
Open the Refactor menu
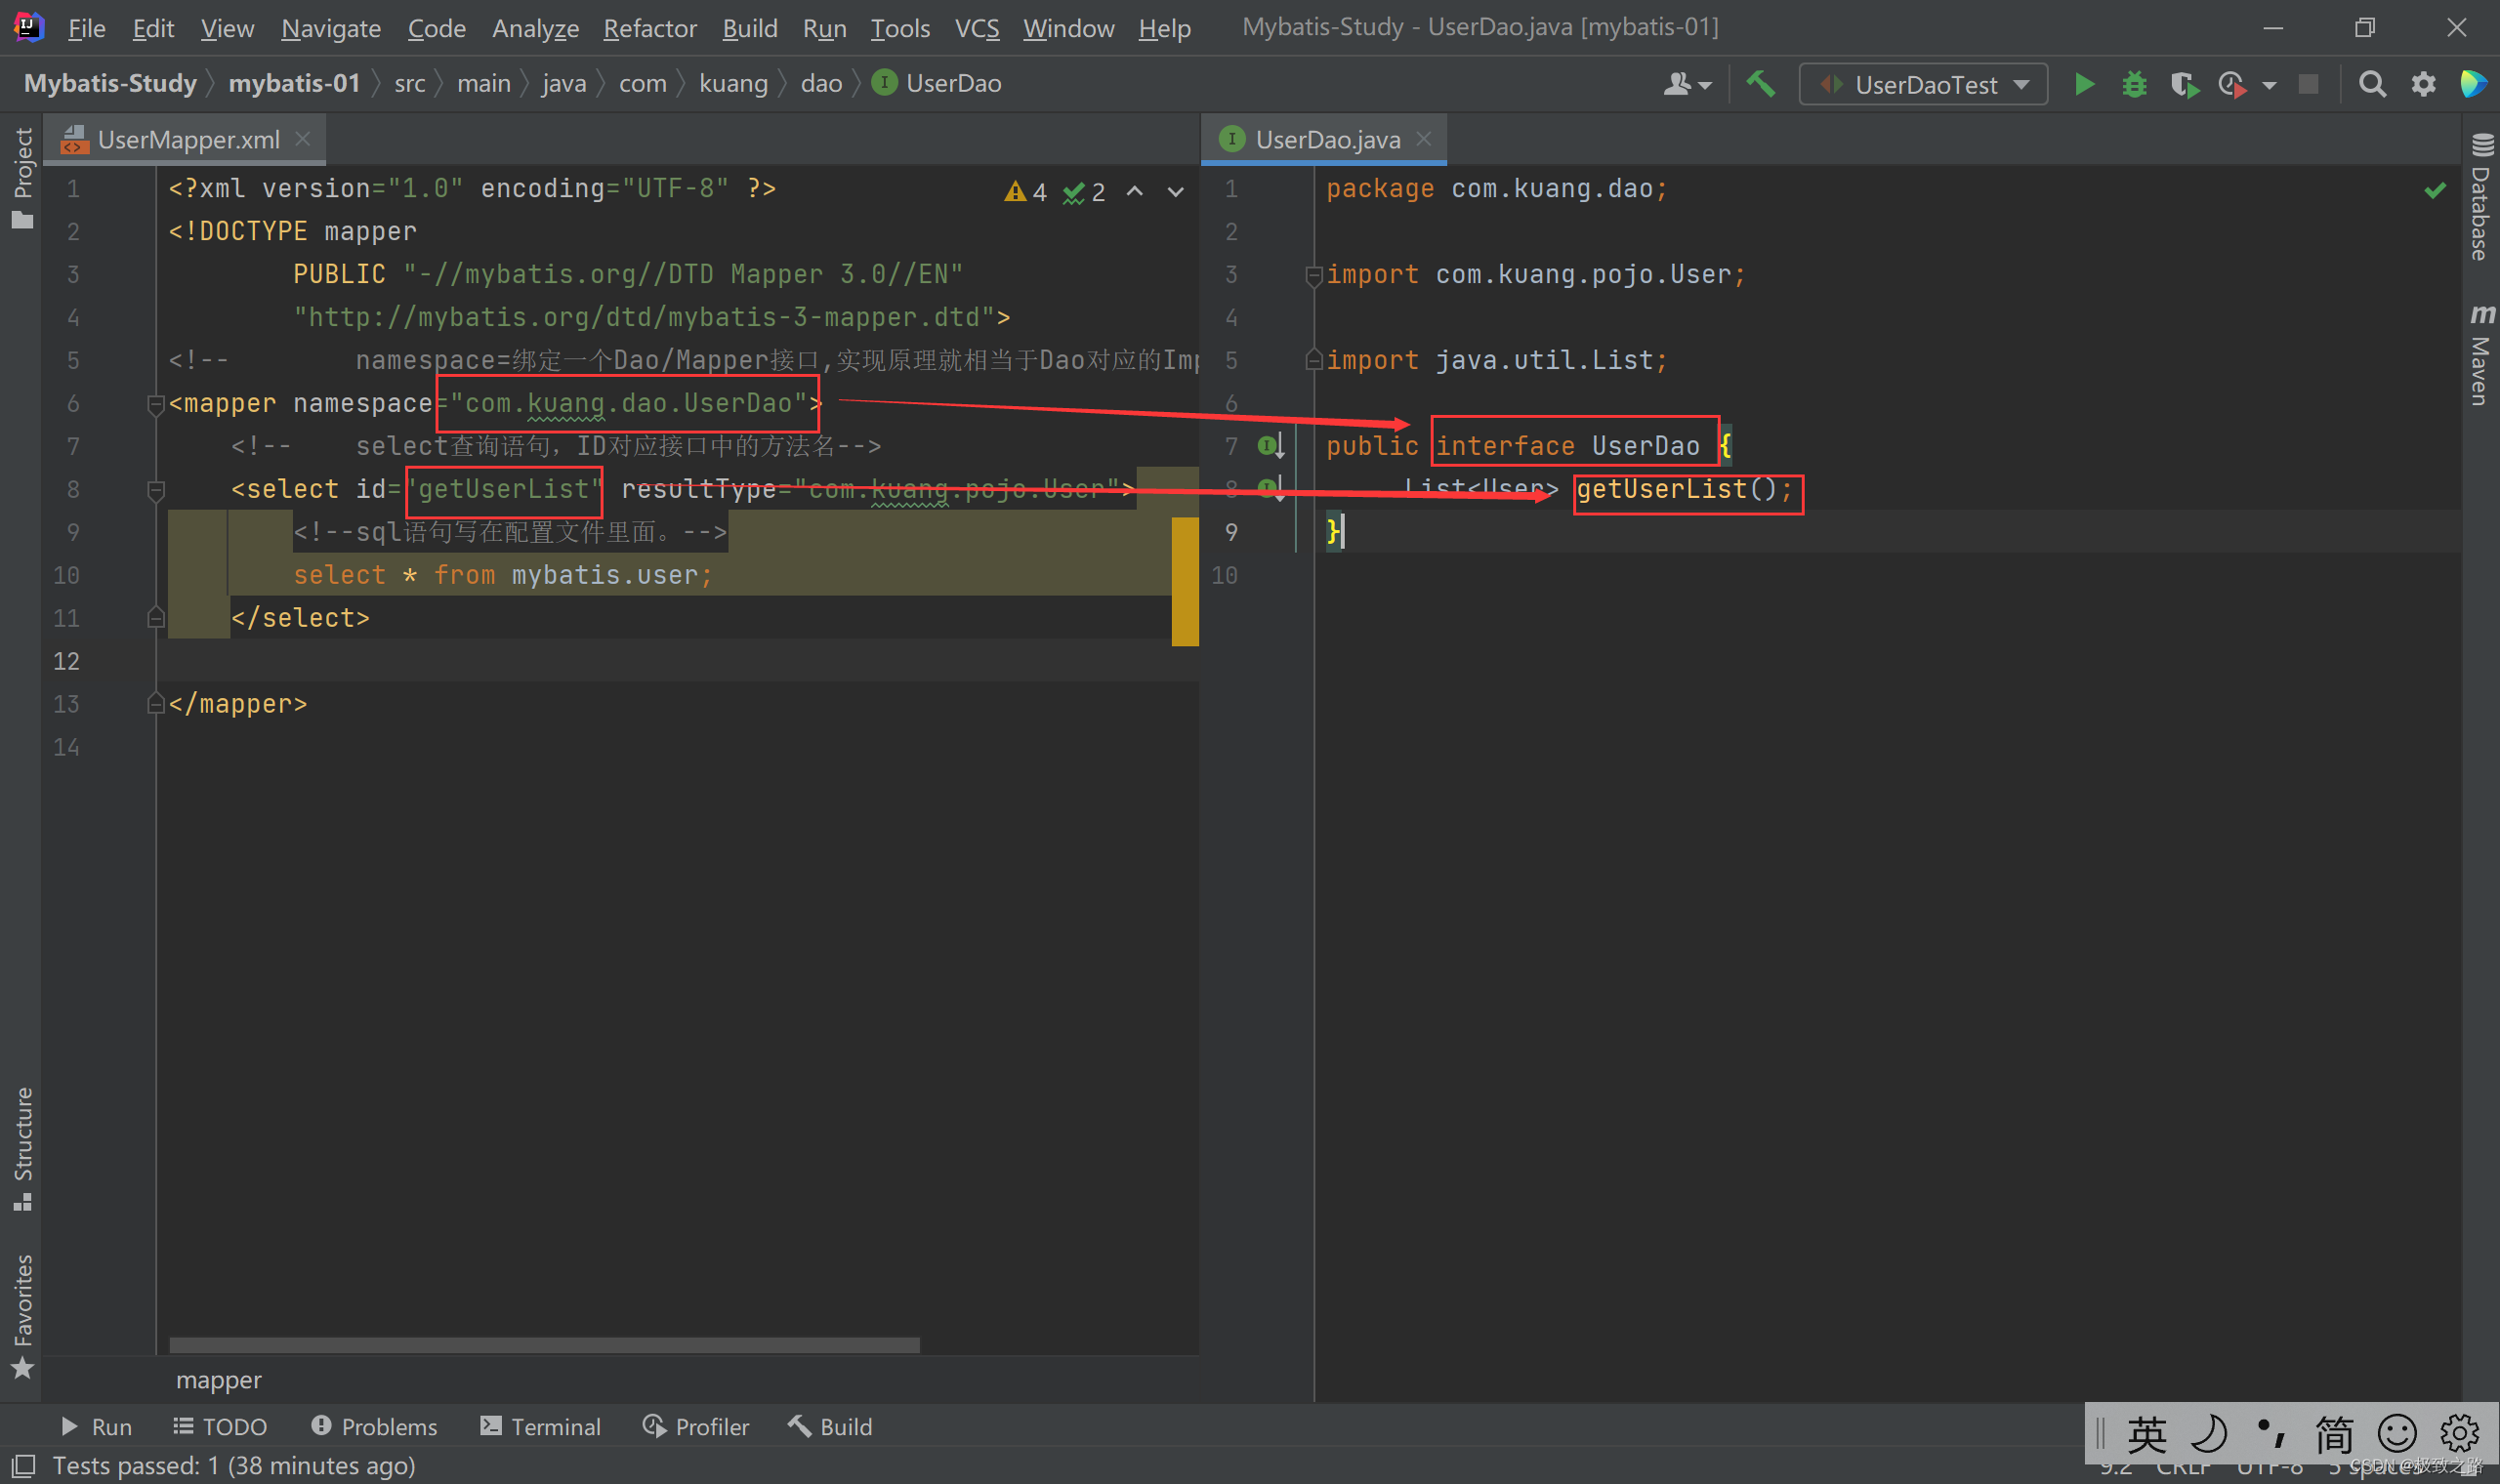tap(649, 28)
